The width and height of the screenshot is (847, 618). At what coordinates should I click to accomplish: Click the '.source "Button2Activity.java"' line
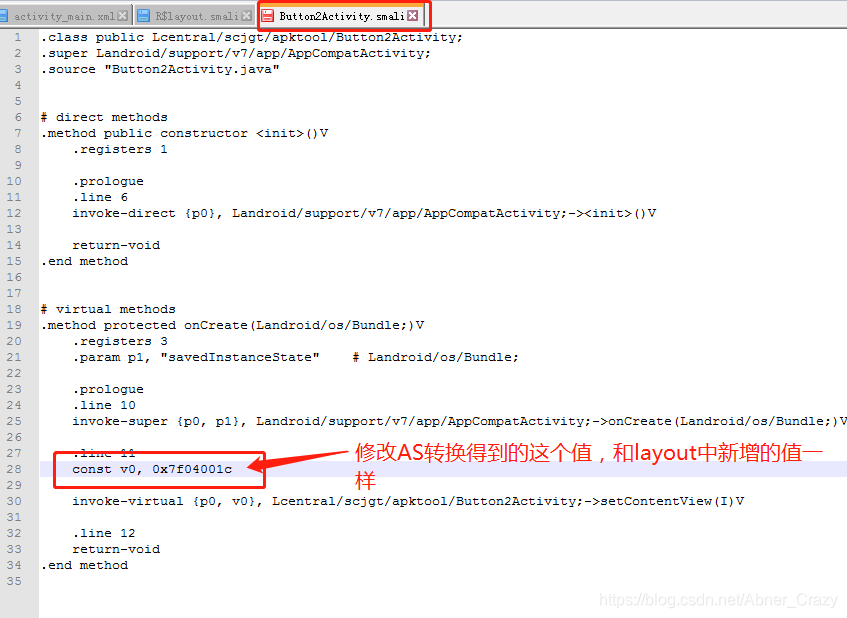click(x=160, y=69)
